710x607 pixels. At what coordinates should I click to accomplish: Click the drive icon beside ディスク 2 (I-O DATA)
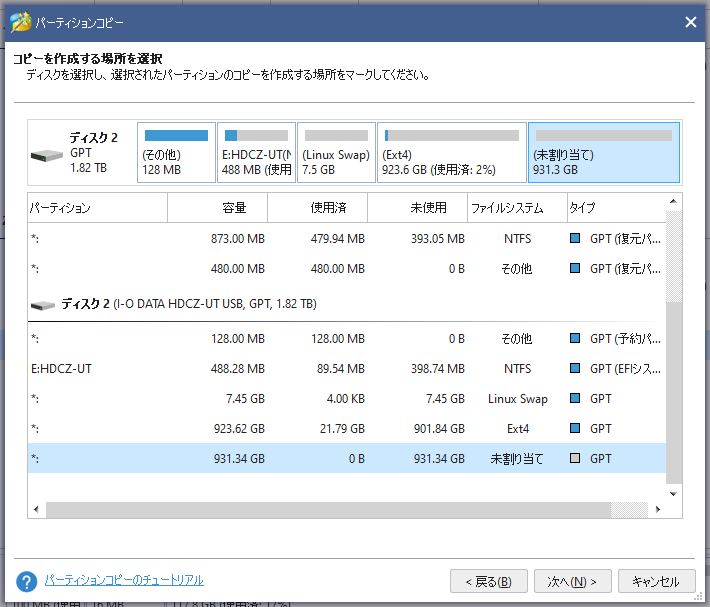click(x=43, y=306)
